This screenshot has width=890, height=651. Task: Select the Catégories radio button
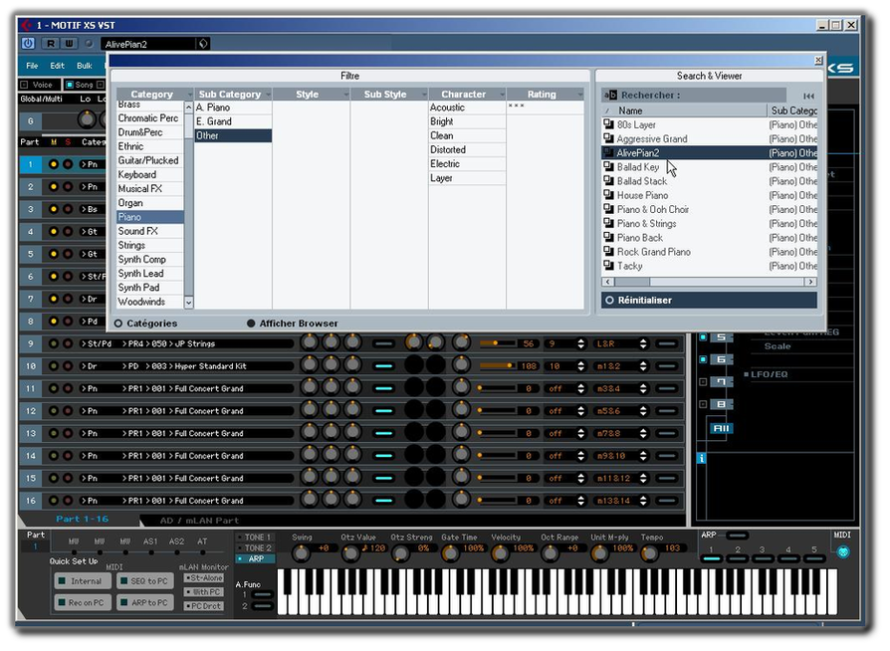click(119, 324)
